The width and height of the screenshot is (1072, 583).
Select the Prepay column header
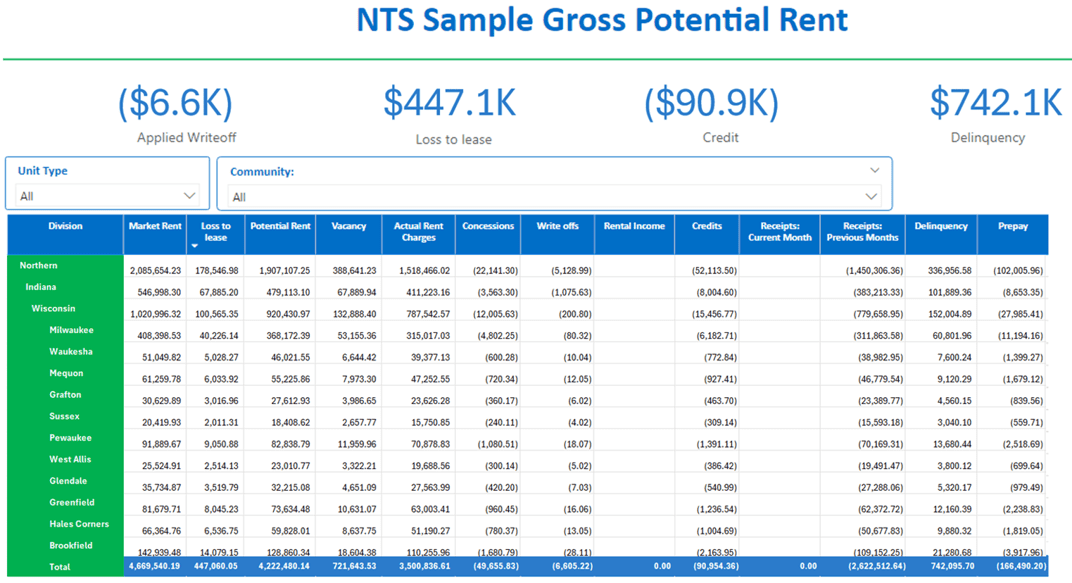click(x=1012, y=227)
